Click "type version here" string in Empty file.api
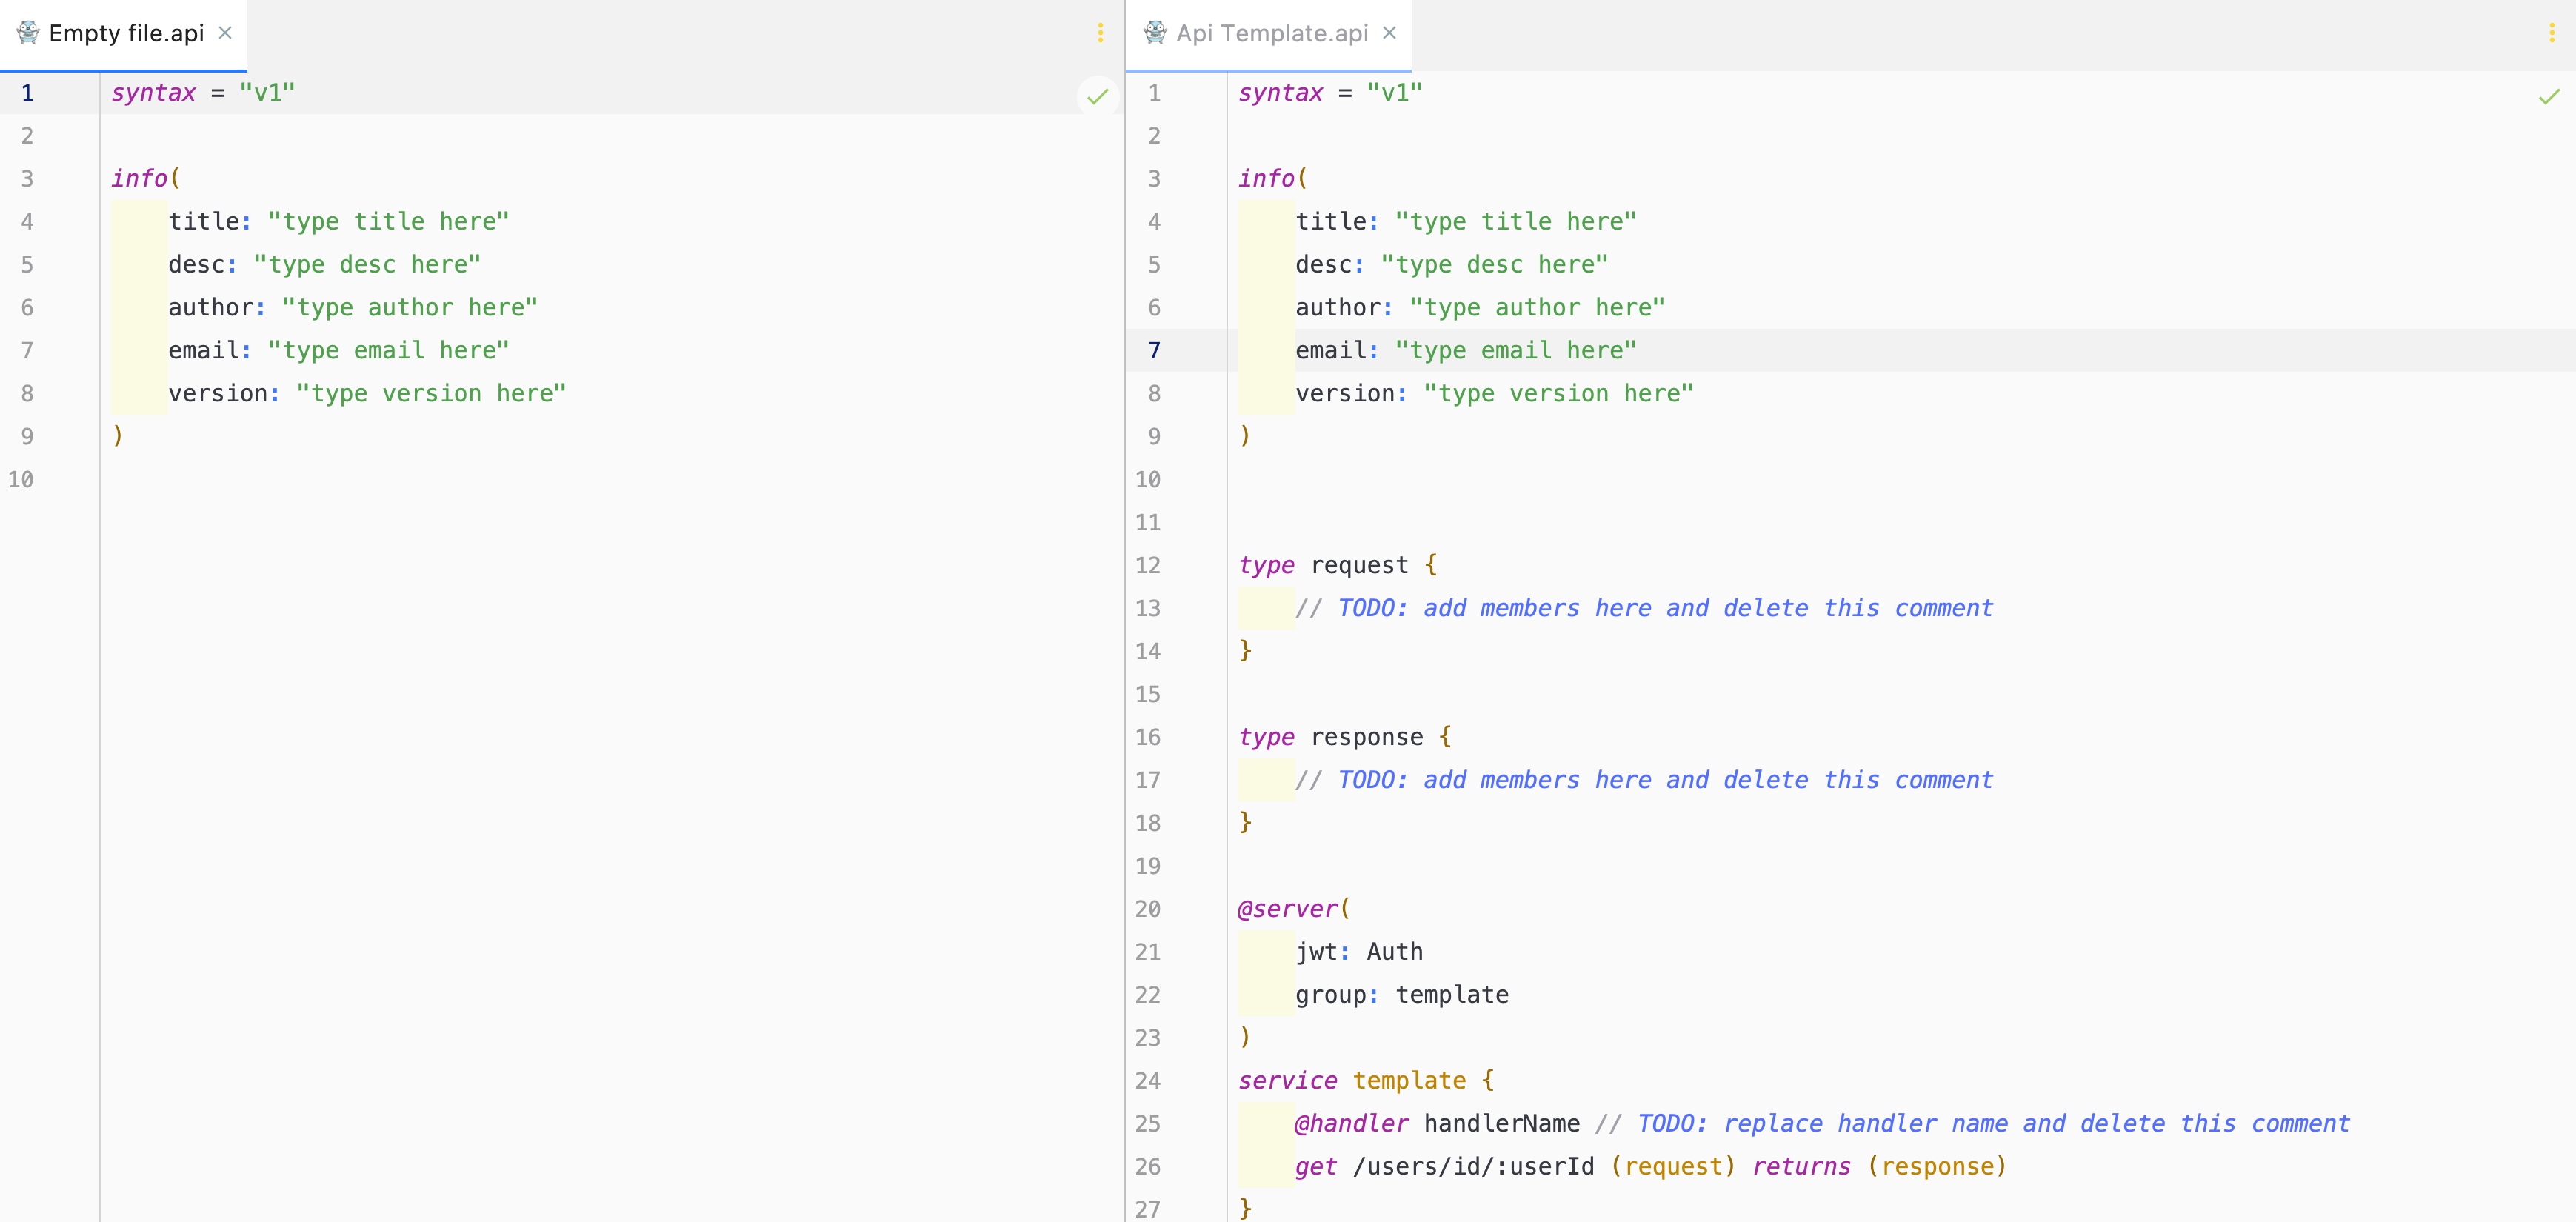This screenshot has width=2576, height=1222. pyautogui.click(x=431, y=394)
